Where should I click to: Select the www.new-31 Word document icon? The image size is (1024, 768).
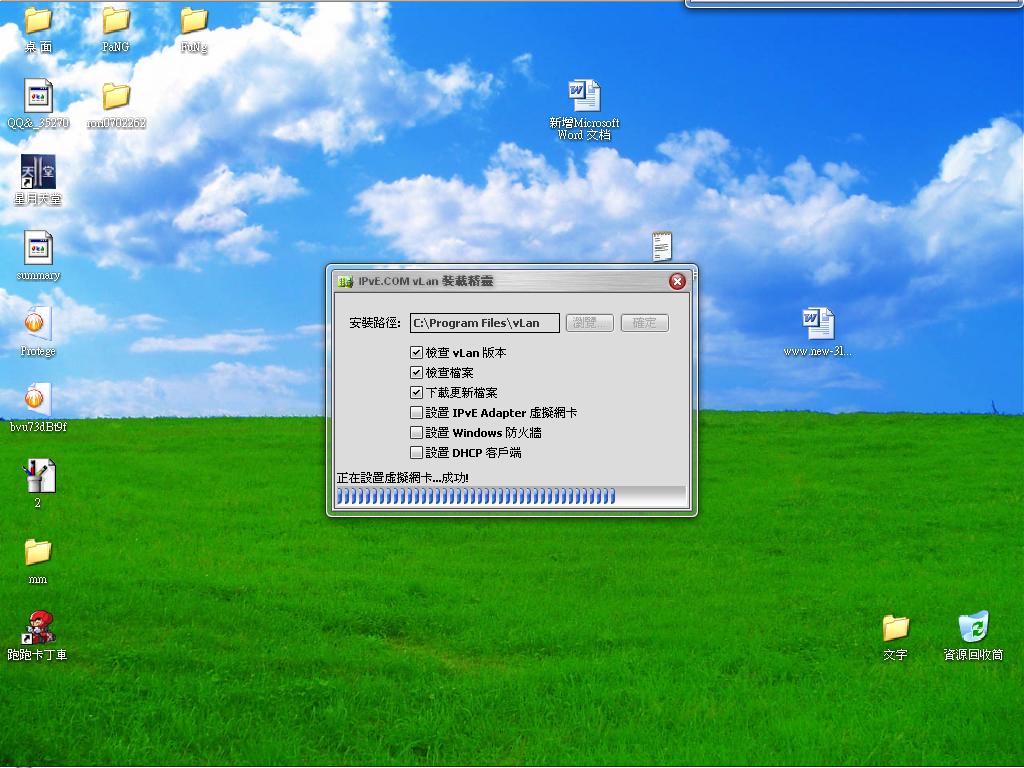pos(817,324)
